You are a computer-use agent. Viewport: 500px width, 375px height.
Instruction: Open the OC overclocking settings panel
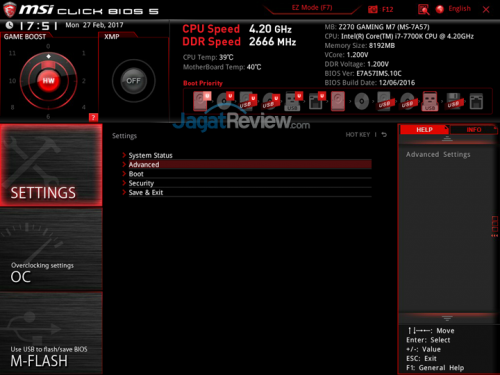click(51, 249)
